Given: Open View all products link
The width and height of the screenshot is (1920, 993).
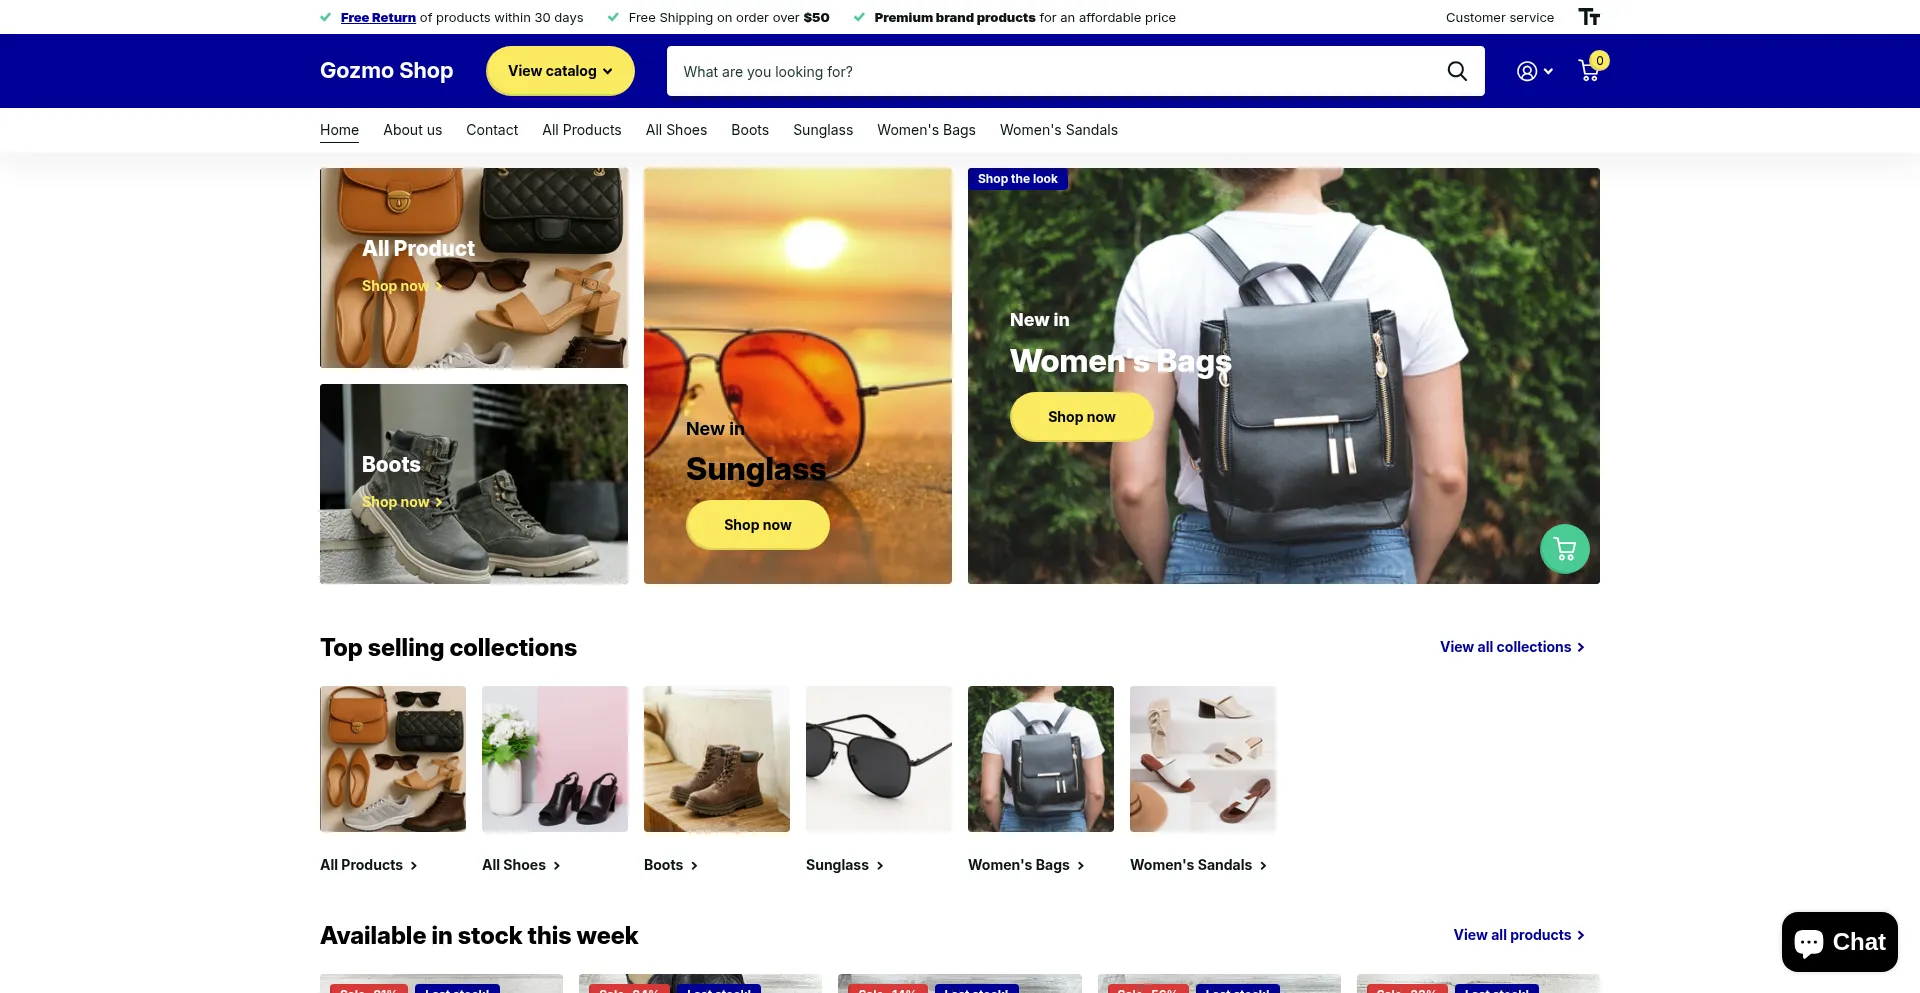Looking at the screenshot, I should click(x=1519, y=935).
